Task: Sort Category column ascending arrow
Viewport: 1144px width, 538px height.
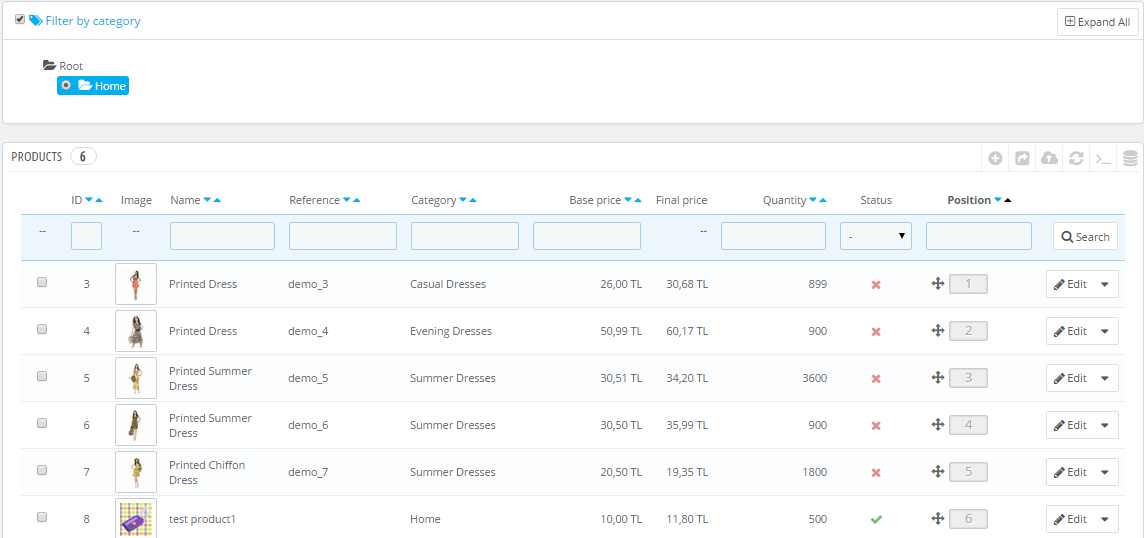Action: pos(473,200)
